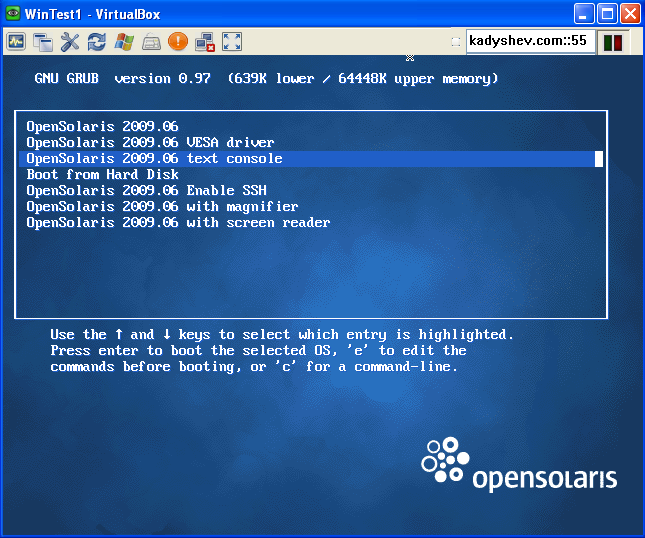The image size is (645, 538).
Task: Select OpenSolaris 2009.06 Enable SSH entry
Action: click(146, 191)
